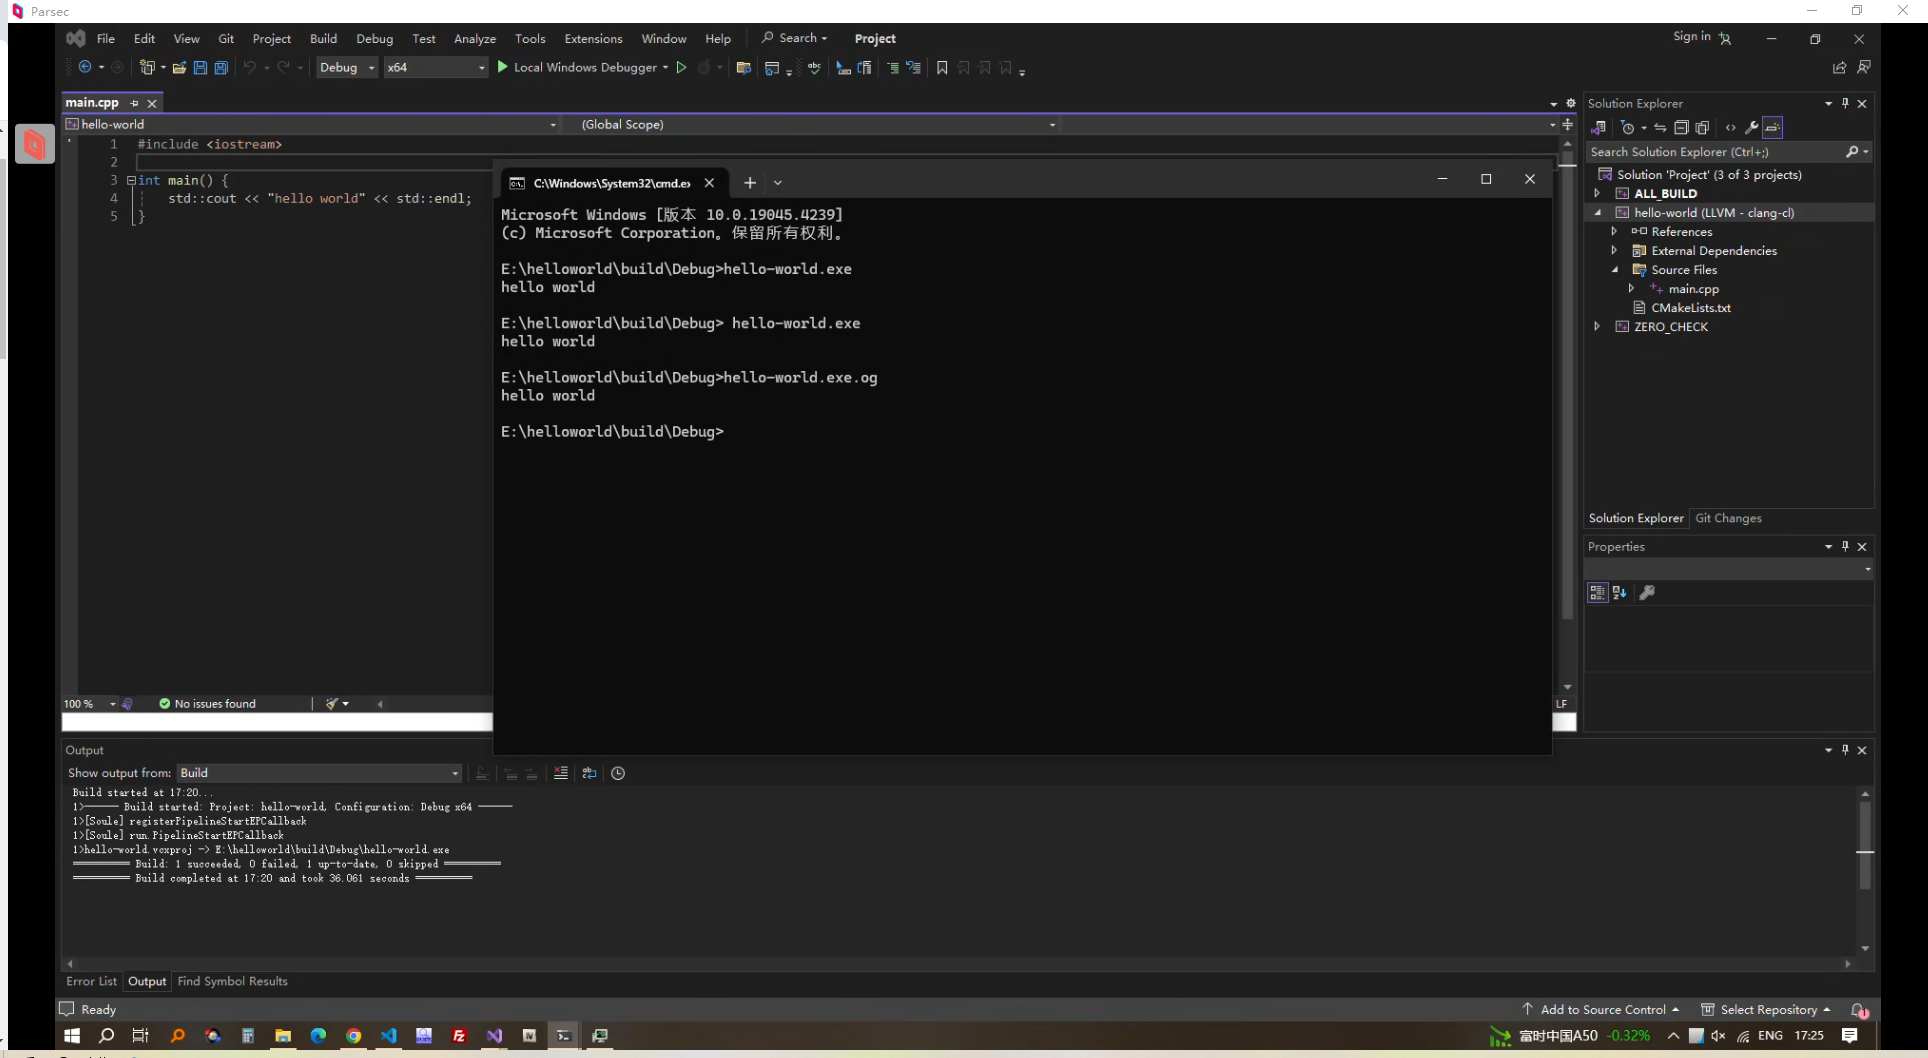Toggle the bookmark toolbar icon
The height and width of the screenshot is (1058, 1928).
(x=942, y=67)
